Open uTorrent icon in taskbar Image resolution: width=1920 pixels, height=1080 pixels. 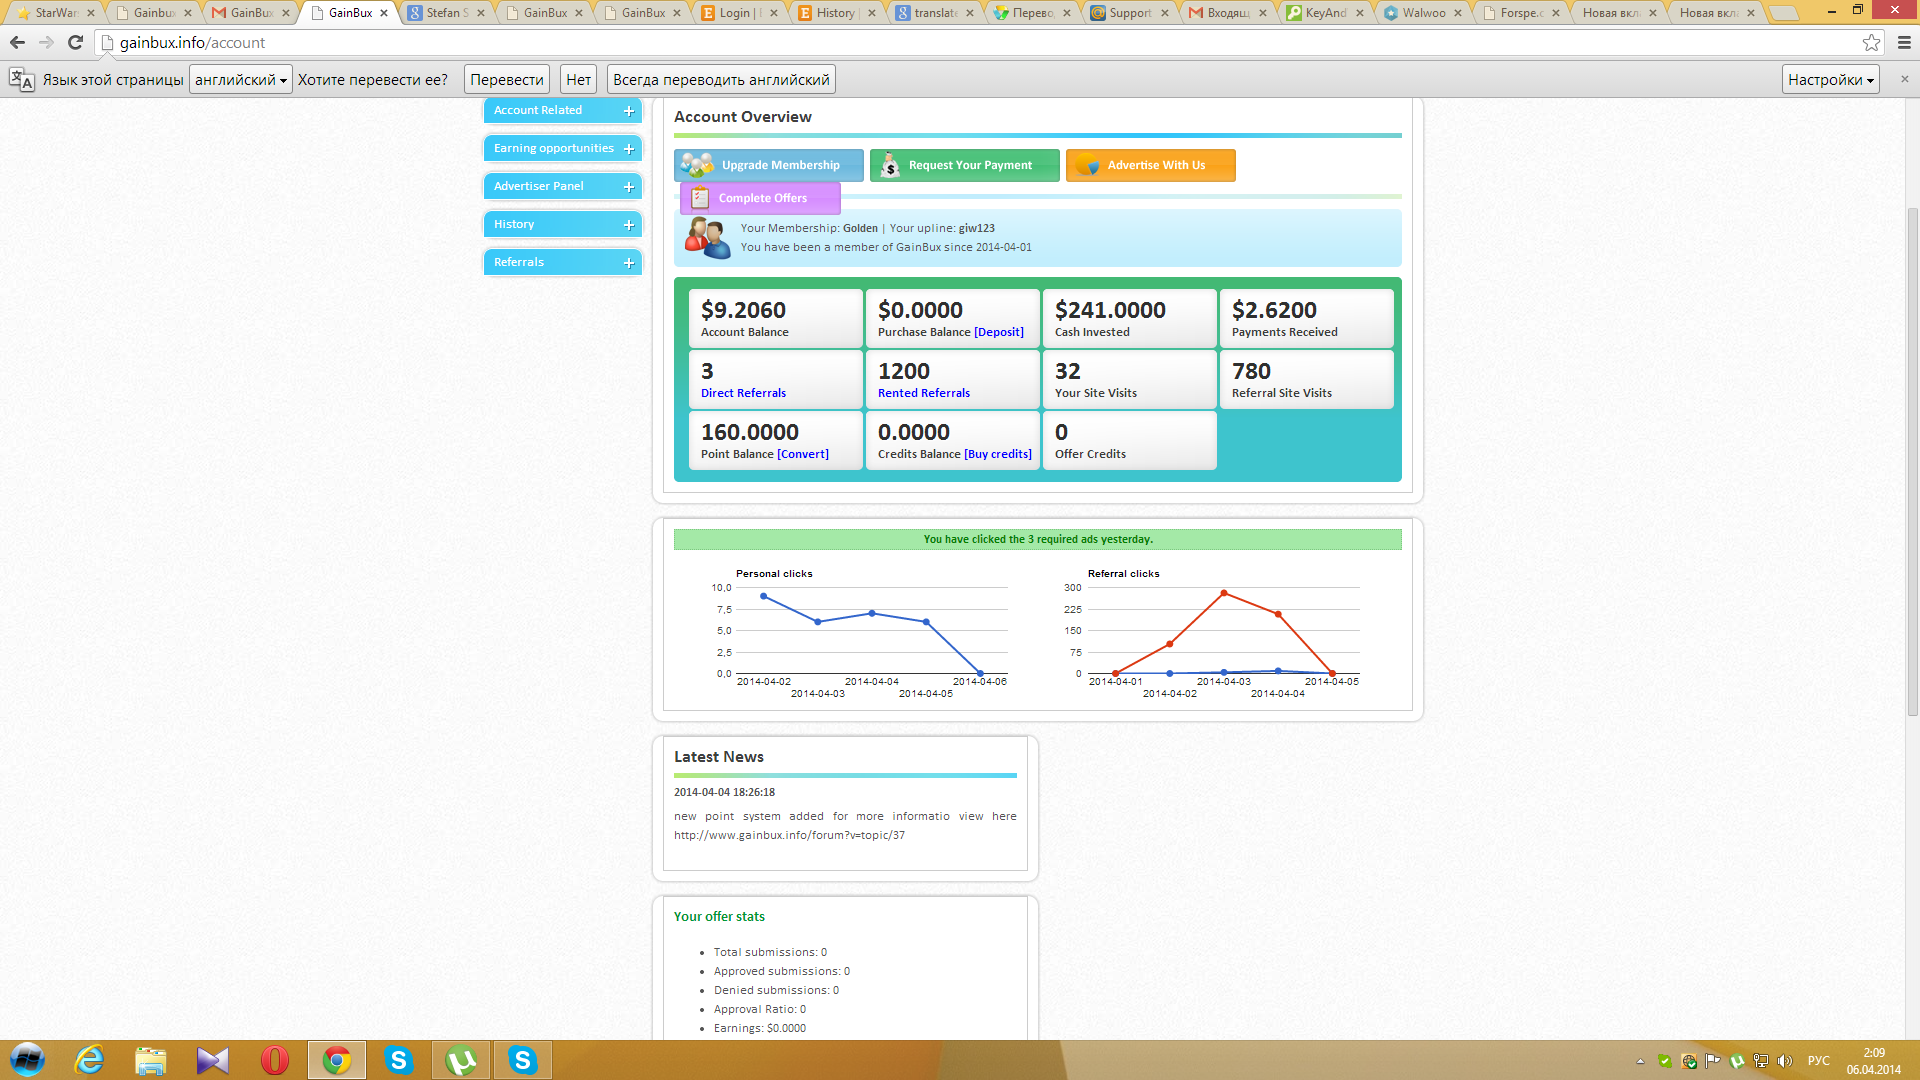(x=461, y=1060)
